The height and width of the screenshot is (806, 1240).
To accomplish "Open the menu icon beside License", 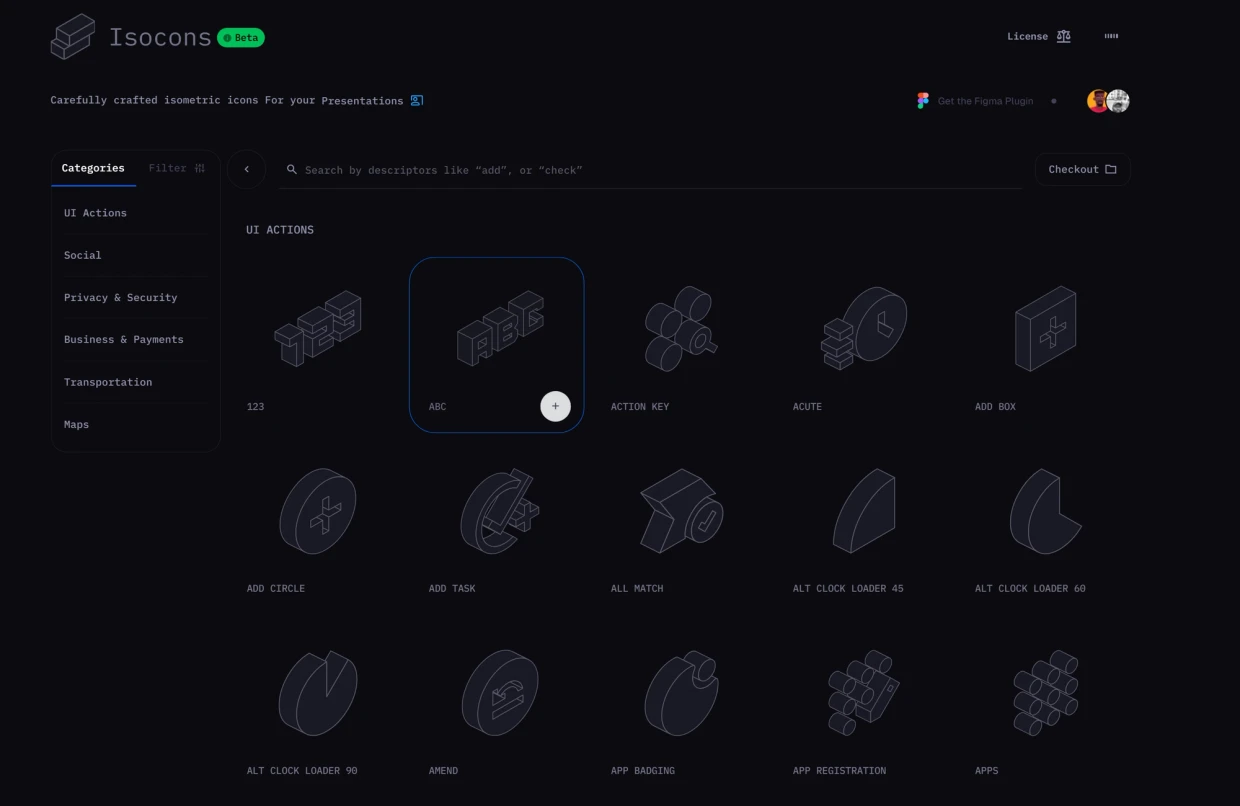I will (x=1111, y=36).
